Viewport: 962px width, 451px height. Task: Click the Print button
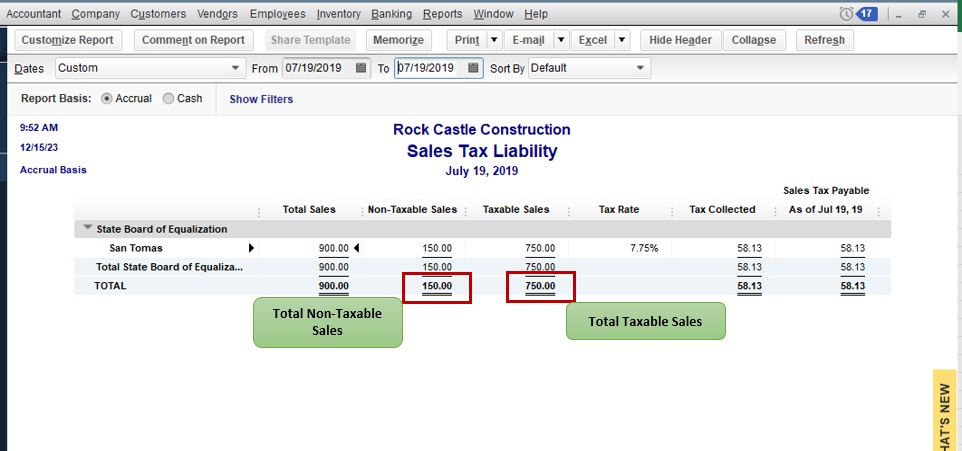point(467,40)
